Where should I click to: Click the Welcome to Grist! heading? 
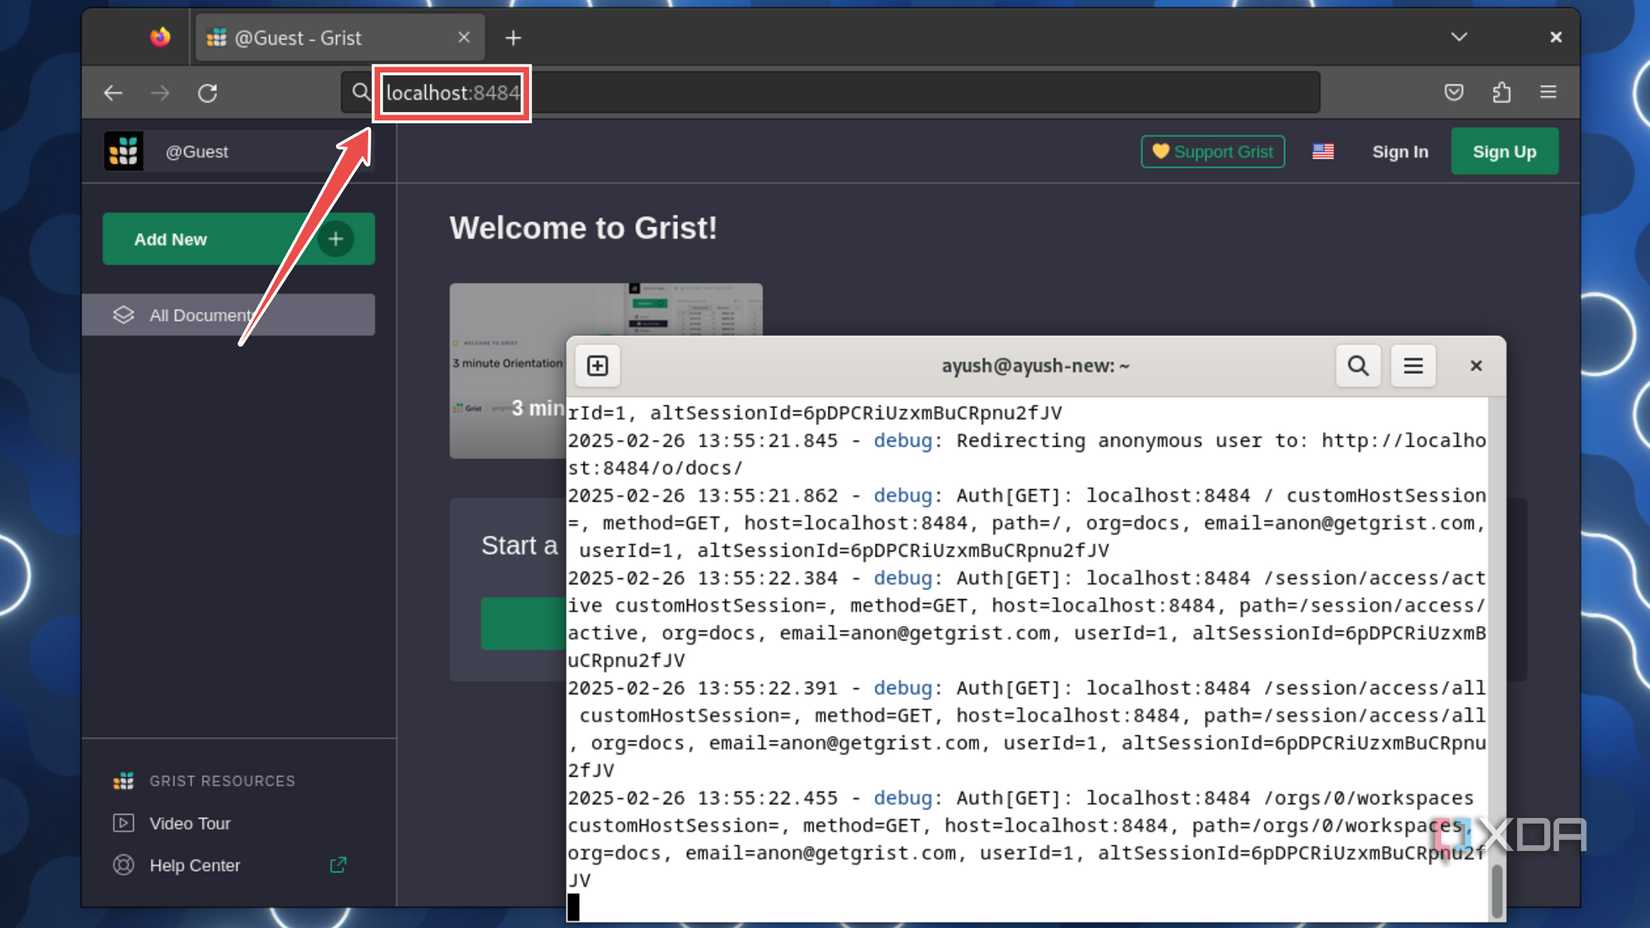[x=583, y=228]
